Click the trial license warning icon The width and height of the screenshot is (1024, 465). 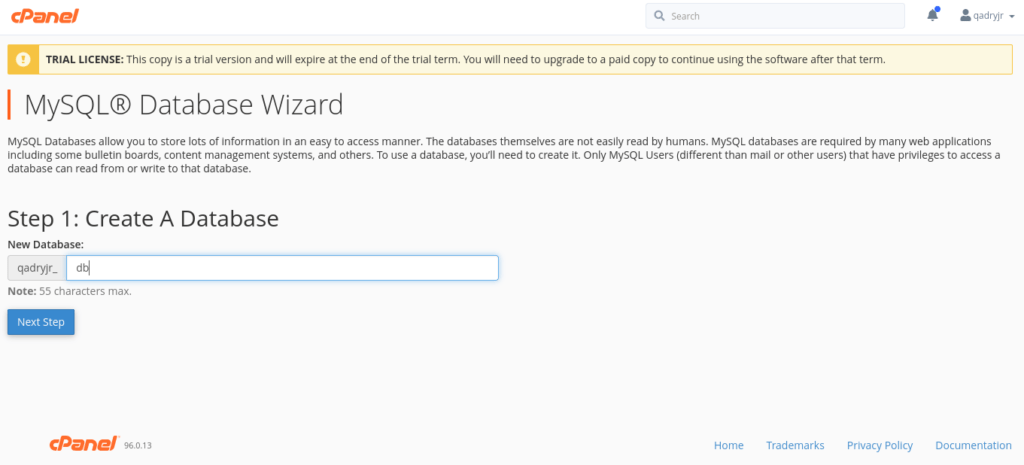24,59
